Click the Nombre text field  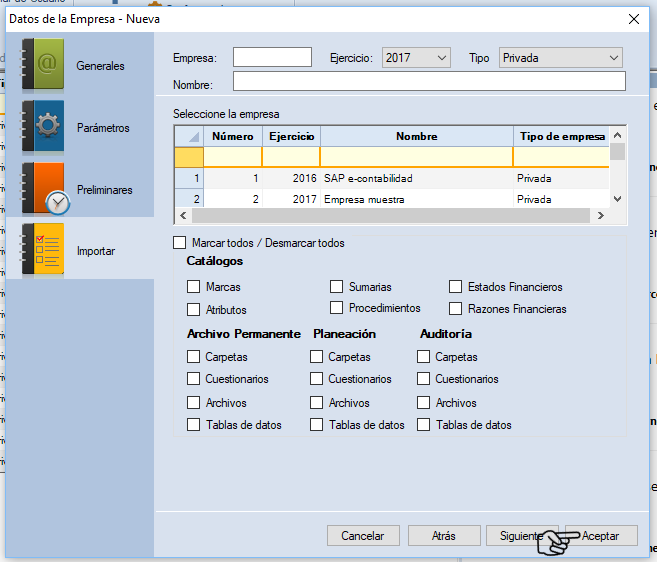coord(429,82)
